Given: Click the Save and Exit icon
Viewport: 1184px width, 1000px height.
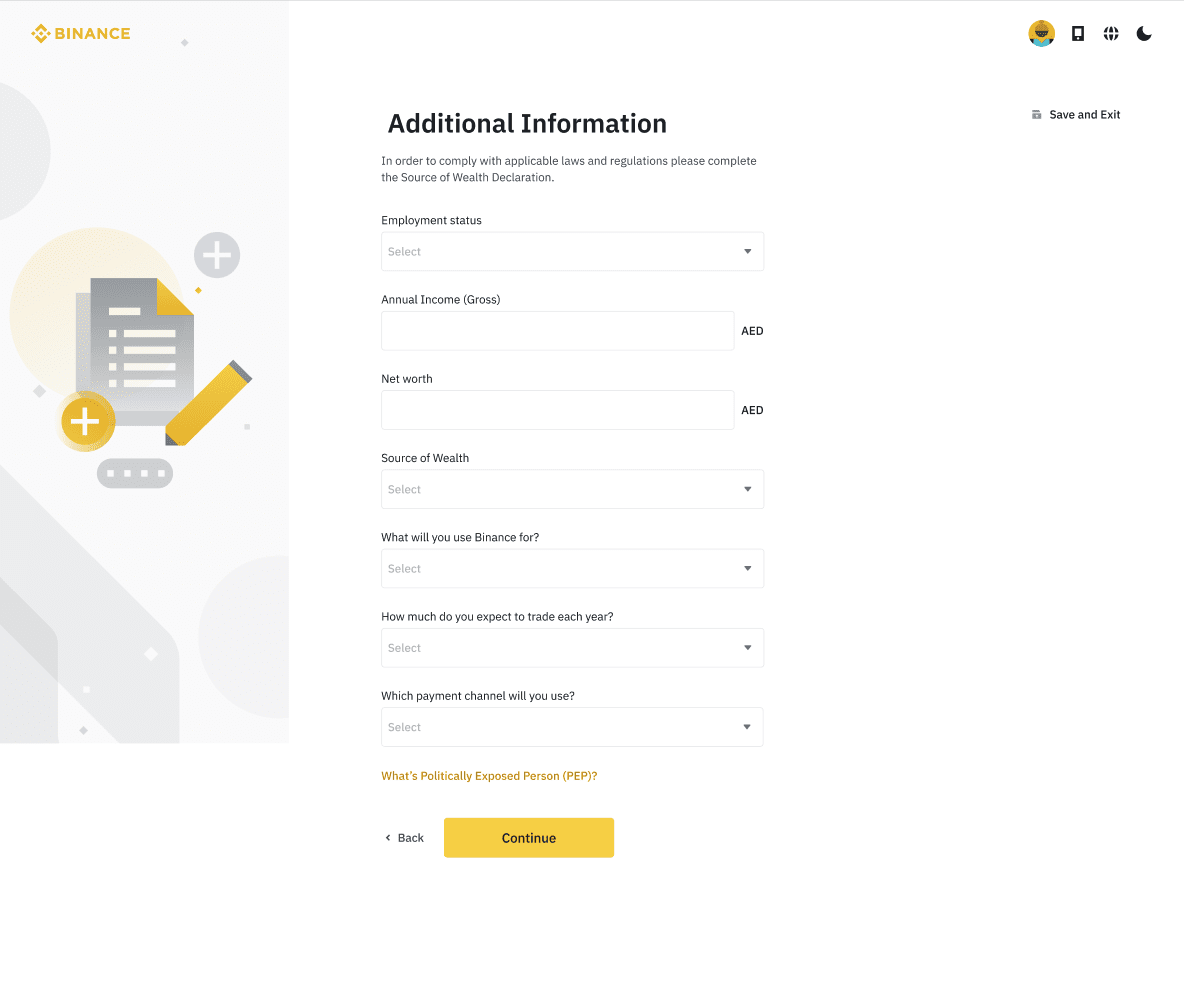Looking at the screenshot, I should click(x=1037, y=115).
